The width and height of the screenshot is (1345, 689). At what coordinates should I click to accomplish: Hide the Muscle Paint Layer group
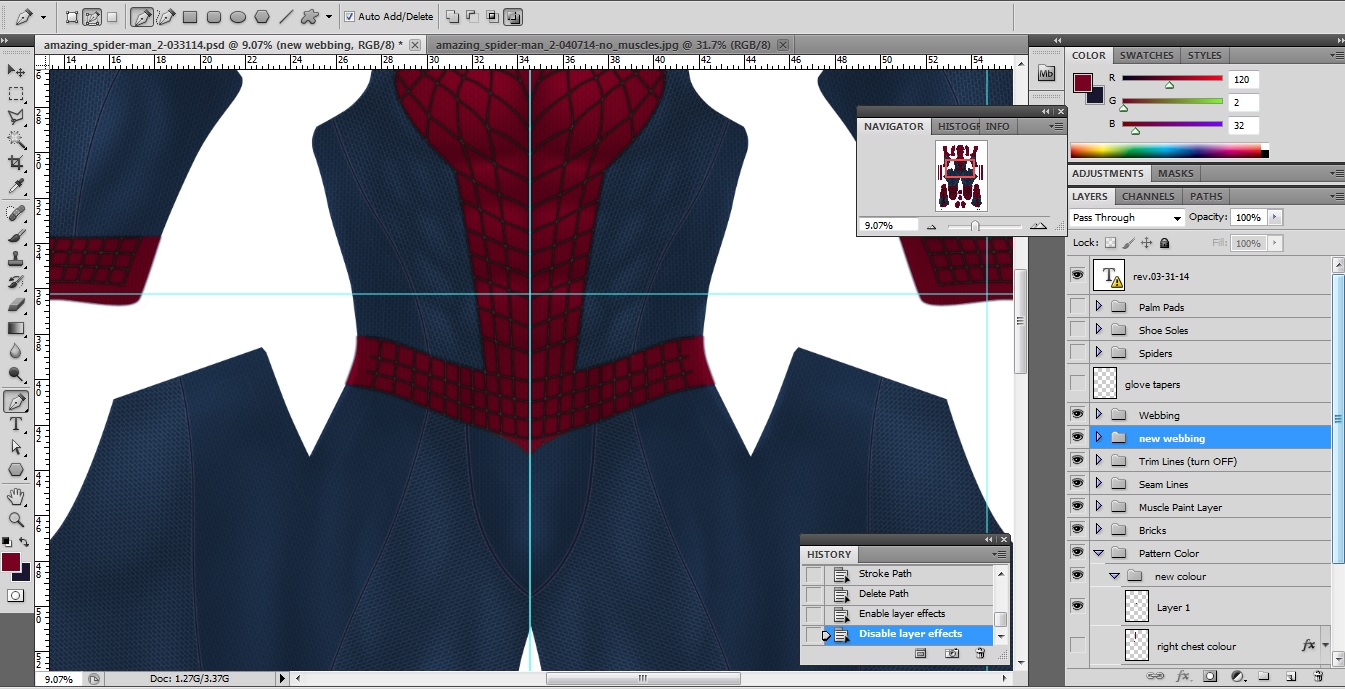click(x=1077, y=507)
